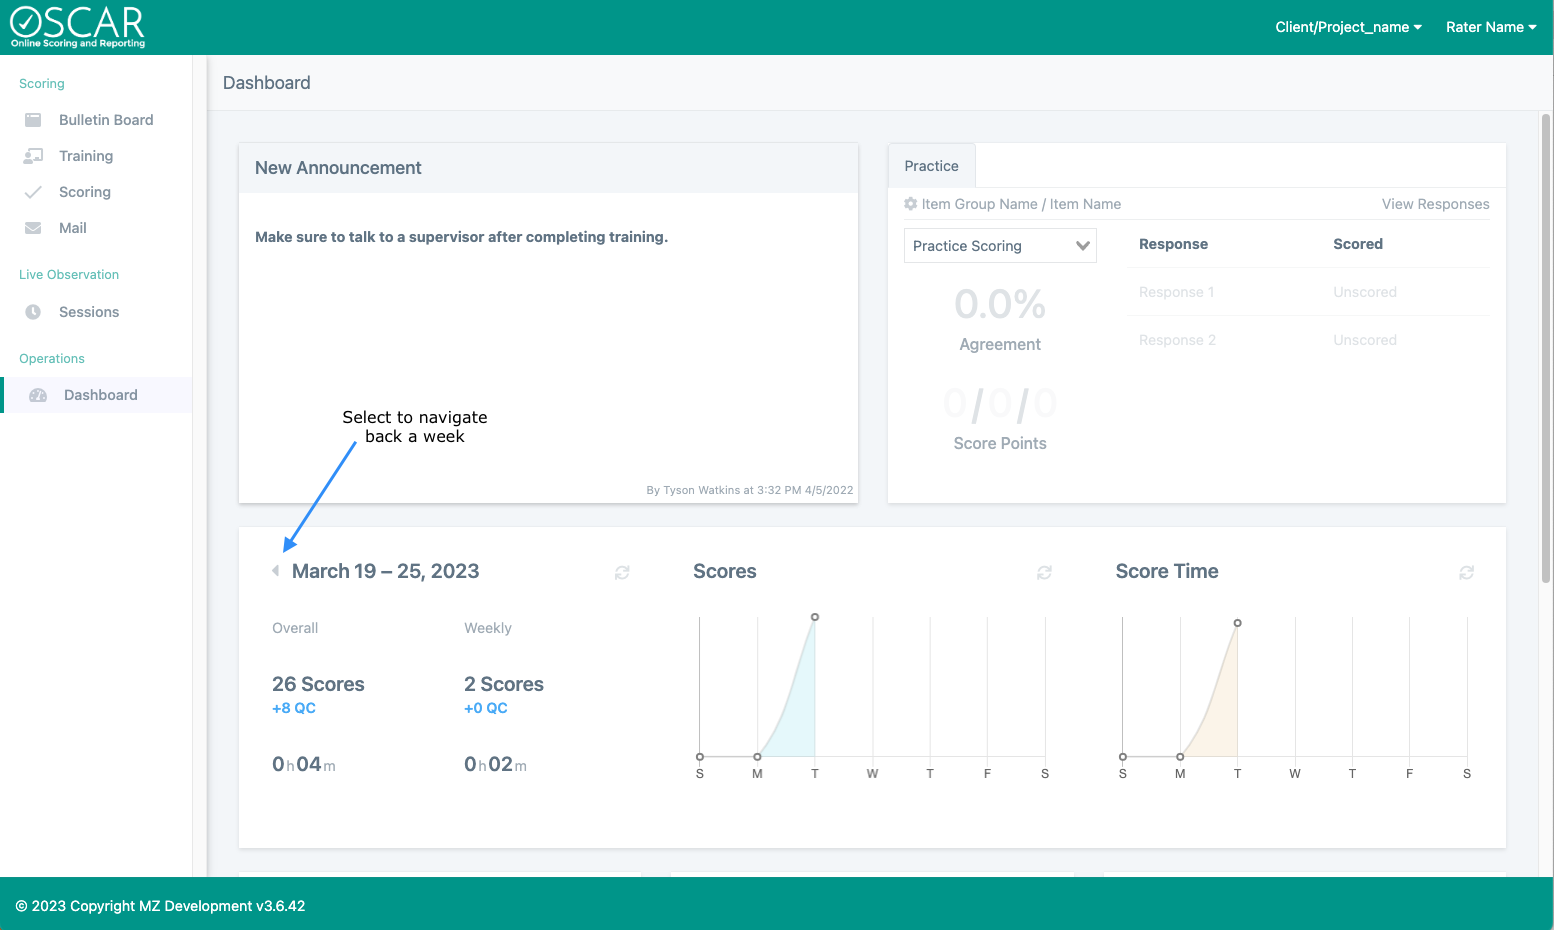Click the OSCAR logo in header

[78, 27]
